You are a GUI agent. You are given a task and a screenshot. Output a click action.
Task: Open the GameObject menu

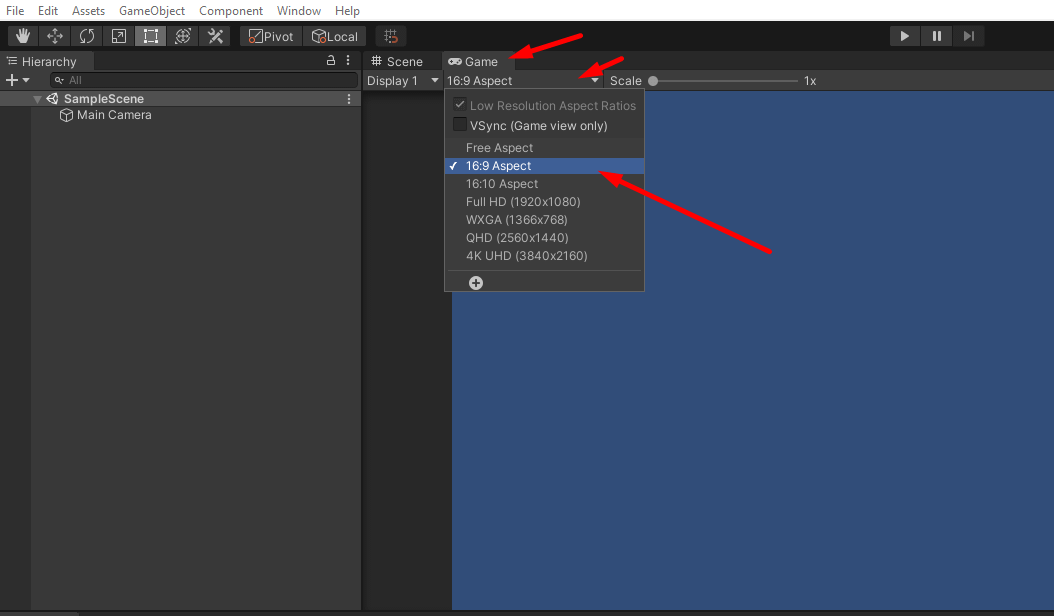tap(152, 11)
